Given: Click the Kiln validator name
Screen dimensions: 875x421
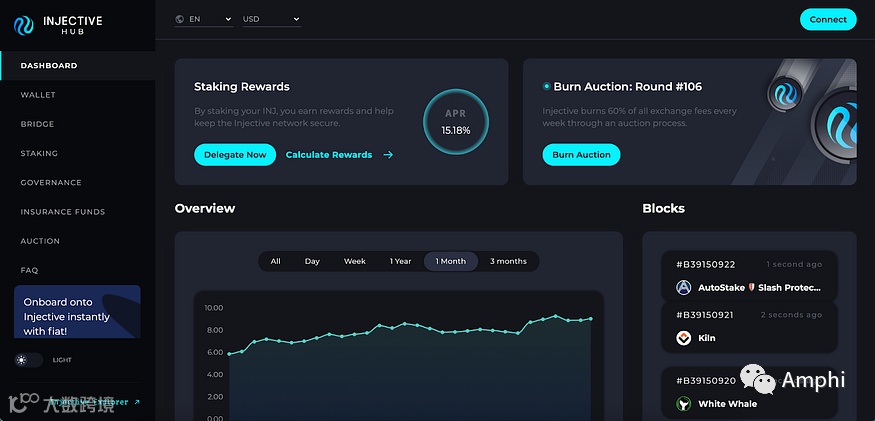Looking at the screenshot, I should (x=706, y=338).
